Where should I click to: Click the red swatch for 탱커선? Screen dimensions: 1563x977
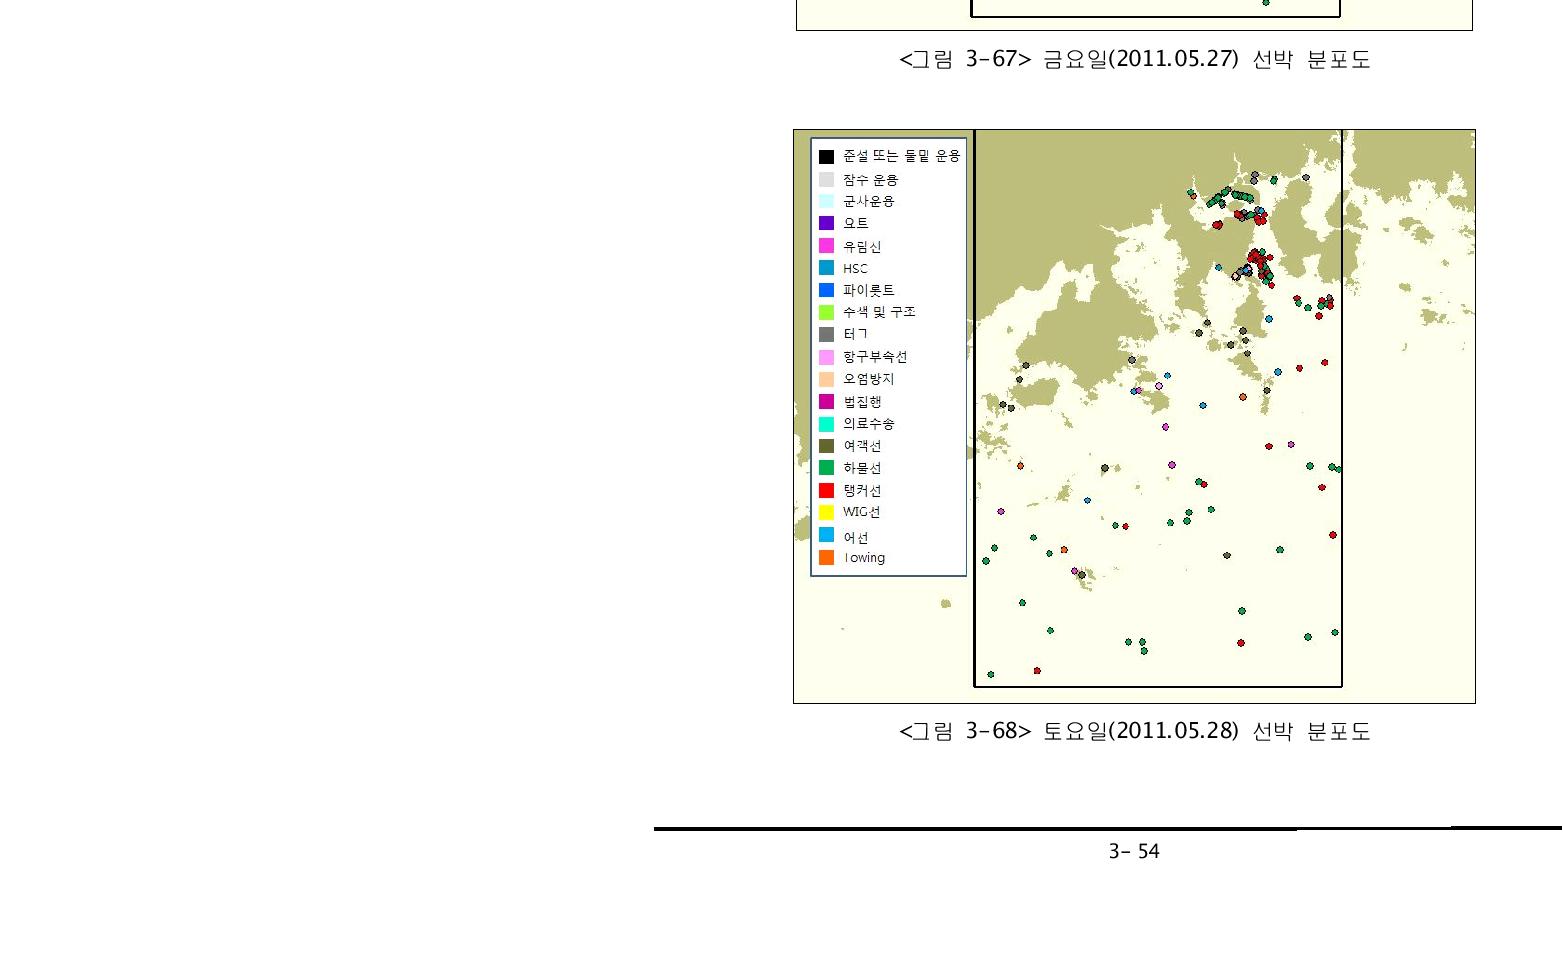click(x=826, y=490)
